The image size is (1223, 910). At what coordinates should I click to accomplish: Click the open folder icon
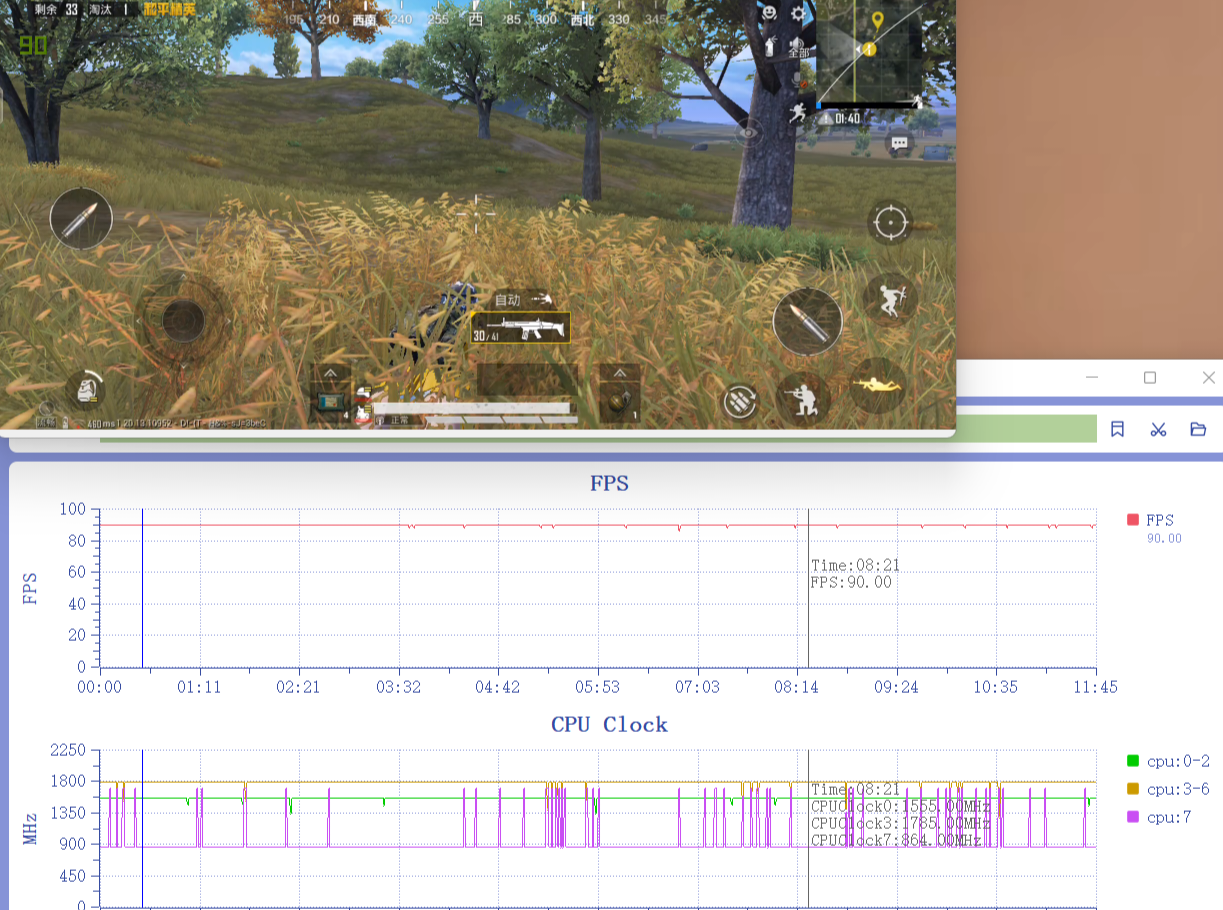click(1198, 429)
